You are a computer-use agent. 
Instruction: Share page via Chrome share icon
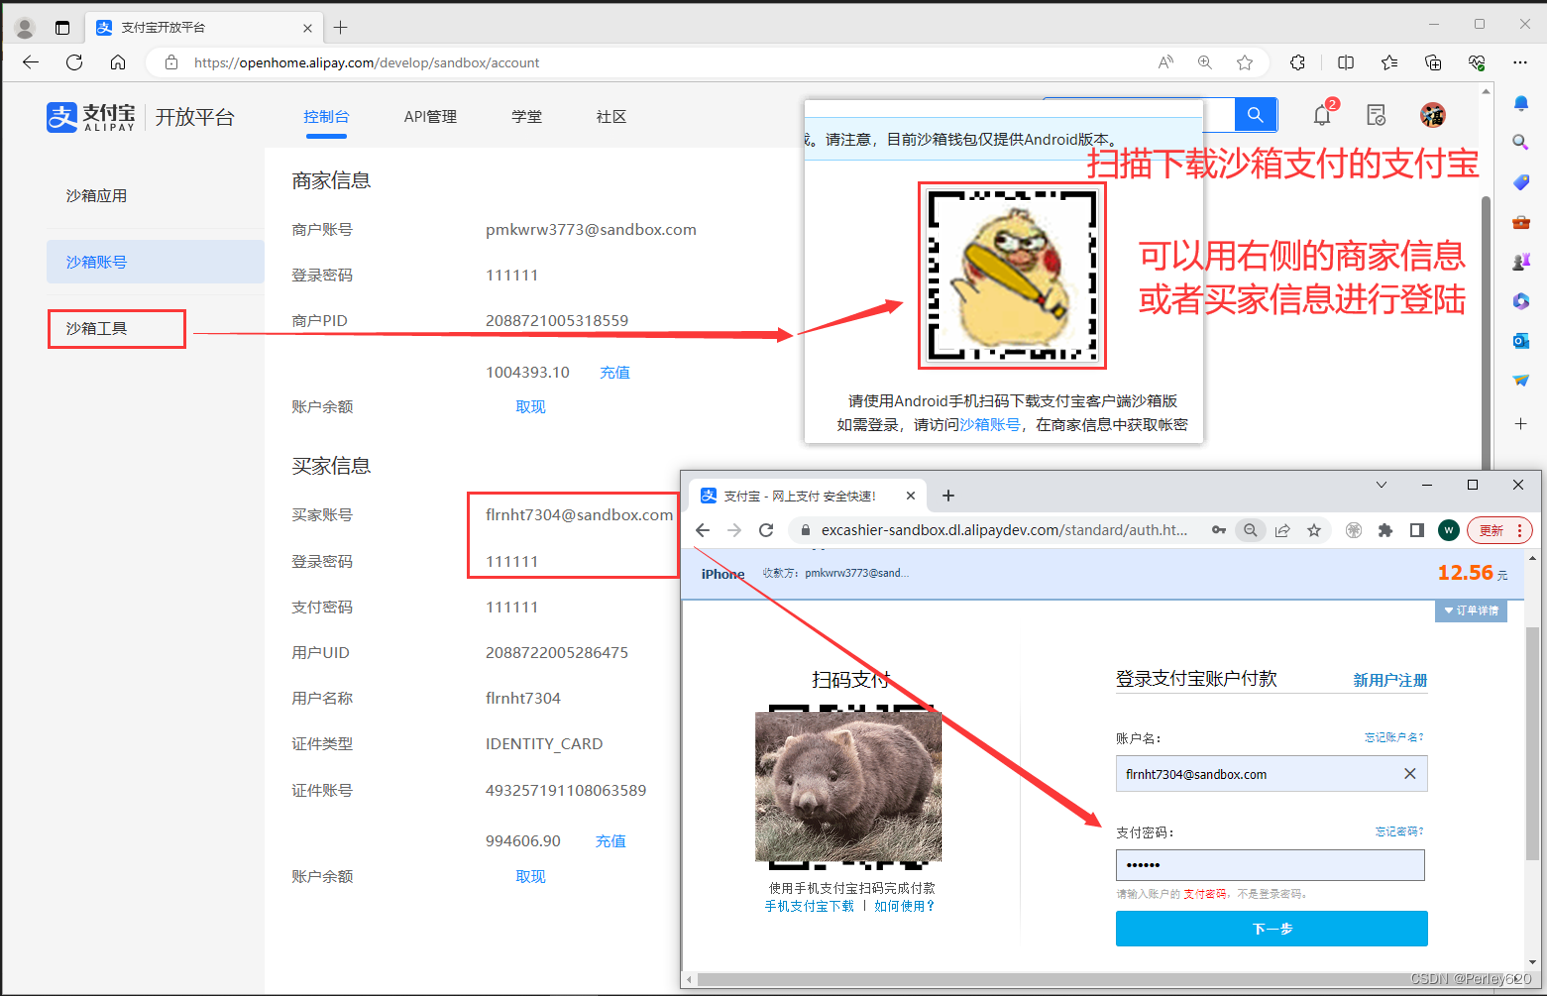[1282, 530]
